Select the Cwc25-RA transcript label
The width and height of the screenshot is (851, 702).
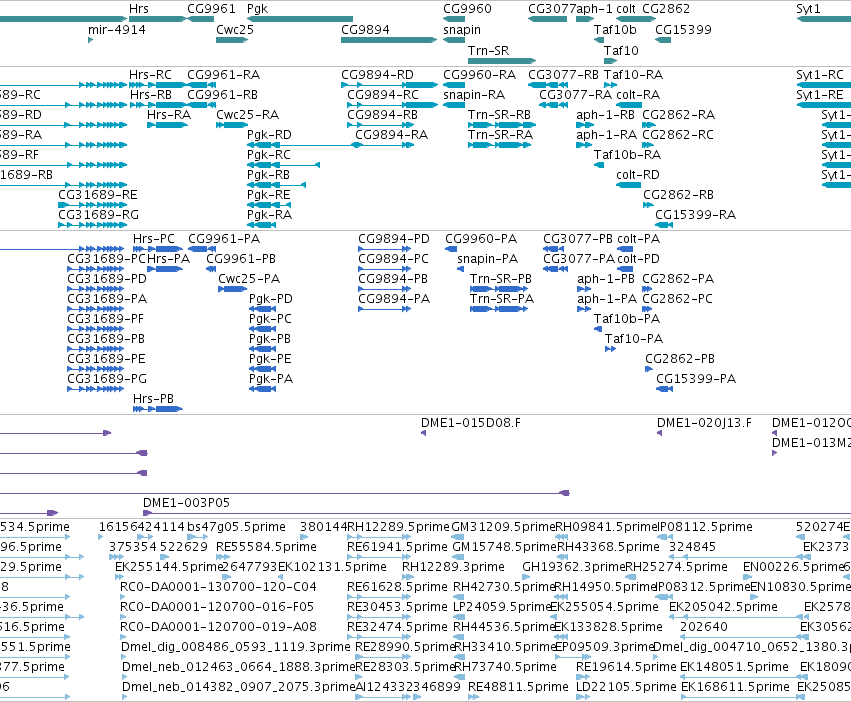pyautogui.click(x=247, y=115)
